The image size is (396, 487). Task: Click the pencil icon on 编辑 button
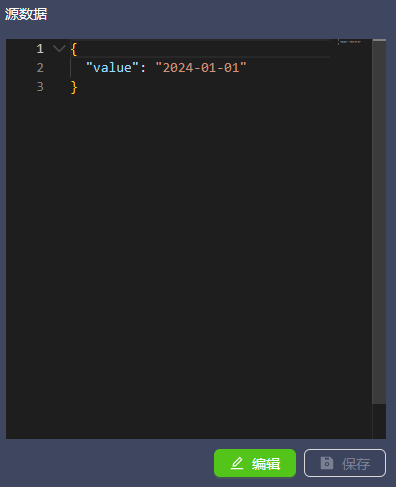pyautogui.click(x=237, y=463)
